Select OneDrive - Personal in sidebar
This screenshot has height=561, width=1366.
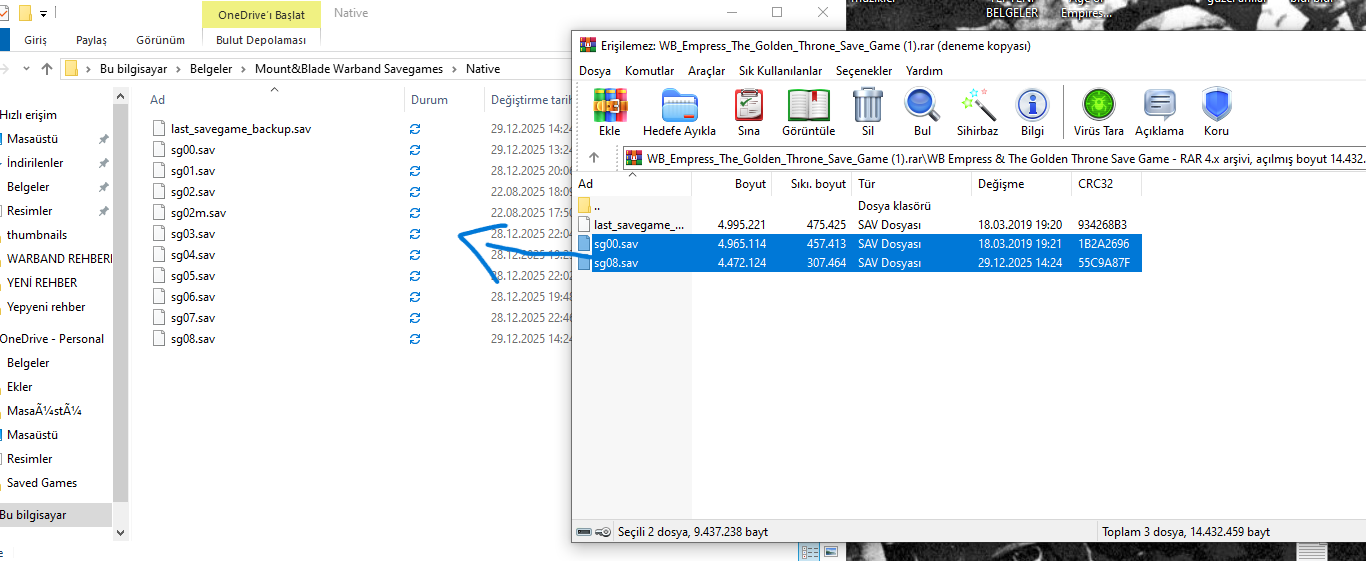pyautogui.click(x=52, y=339)
